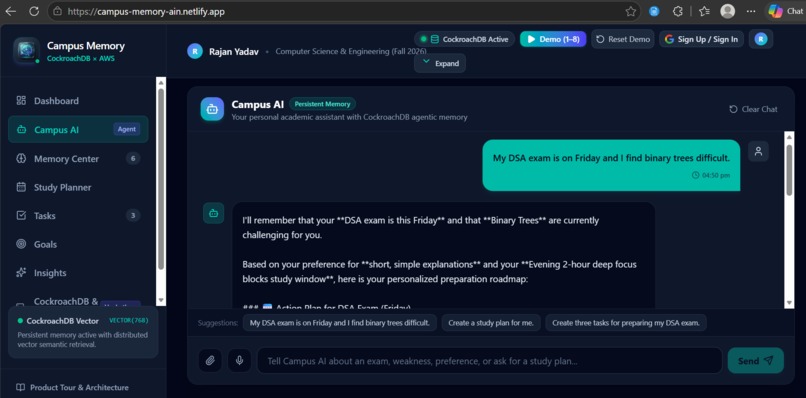Open the Copilot Chat button
806x398 pixels.
(x=785, y=11)
